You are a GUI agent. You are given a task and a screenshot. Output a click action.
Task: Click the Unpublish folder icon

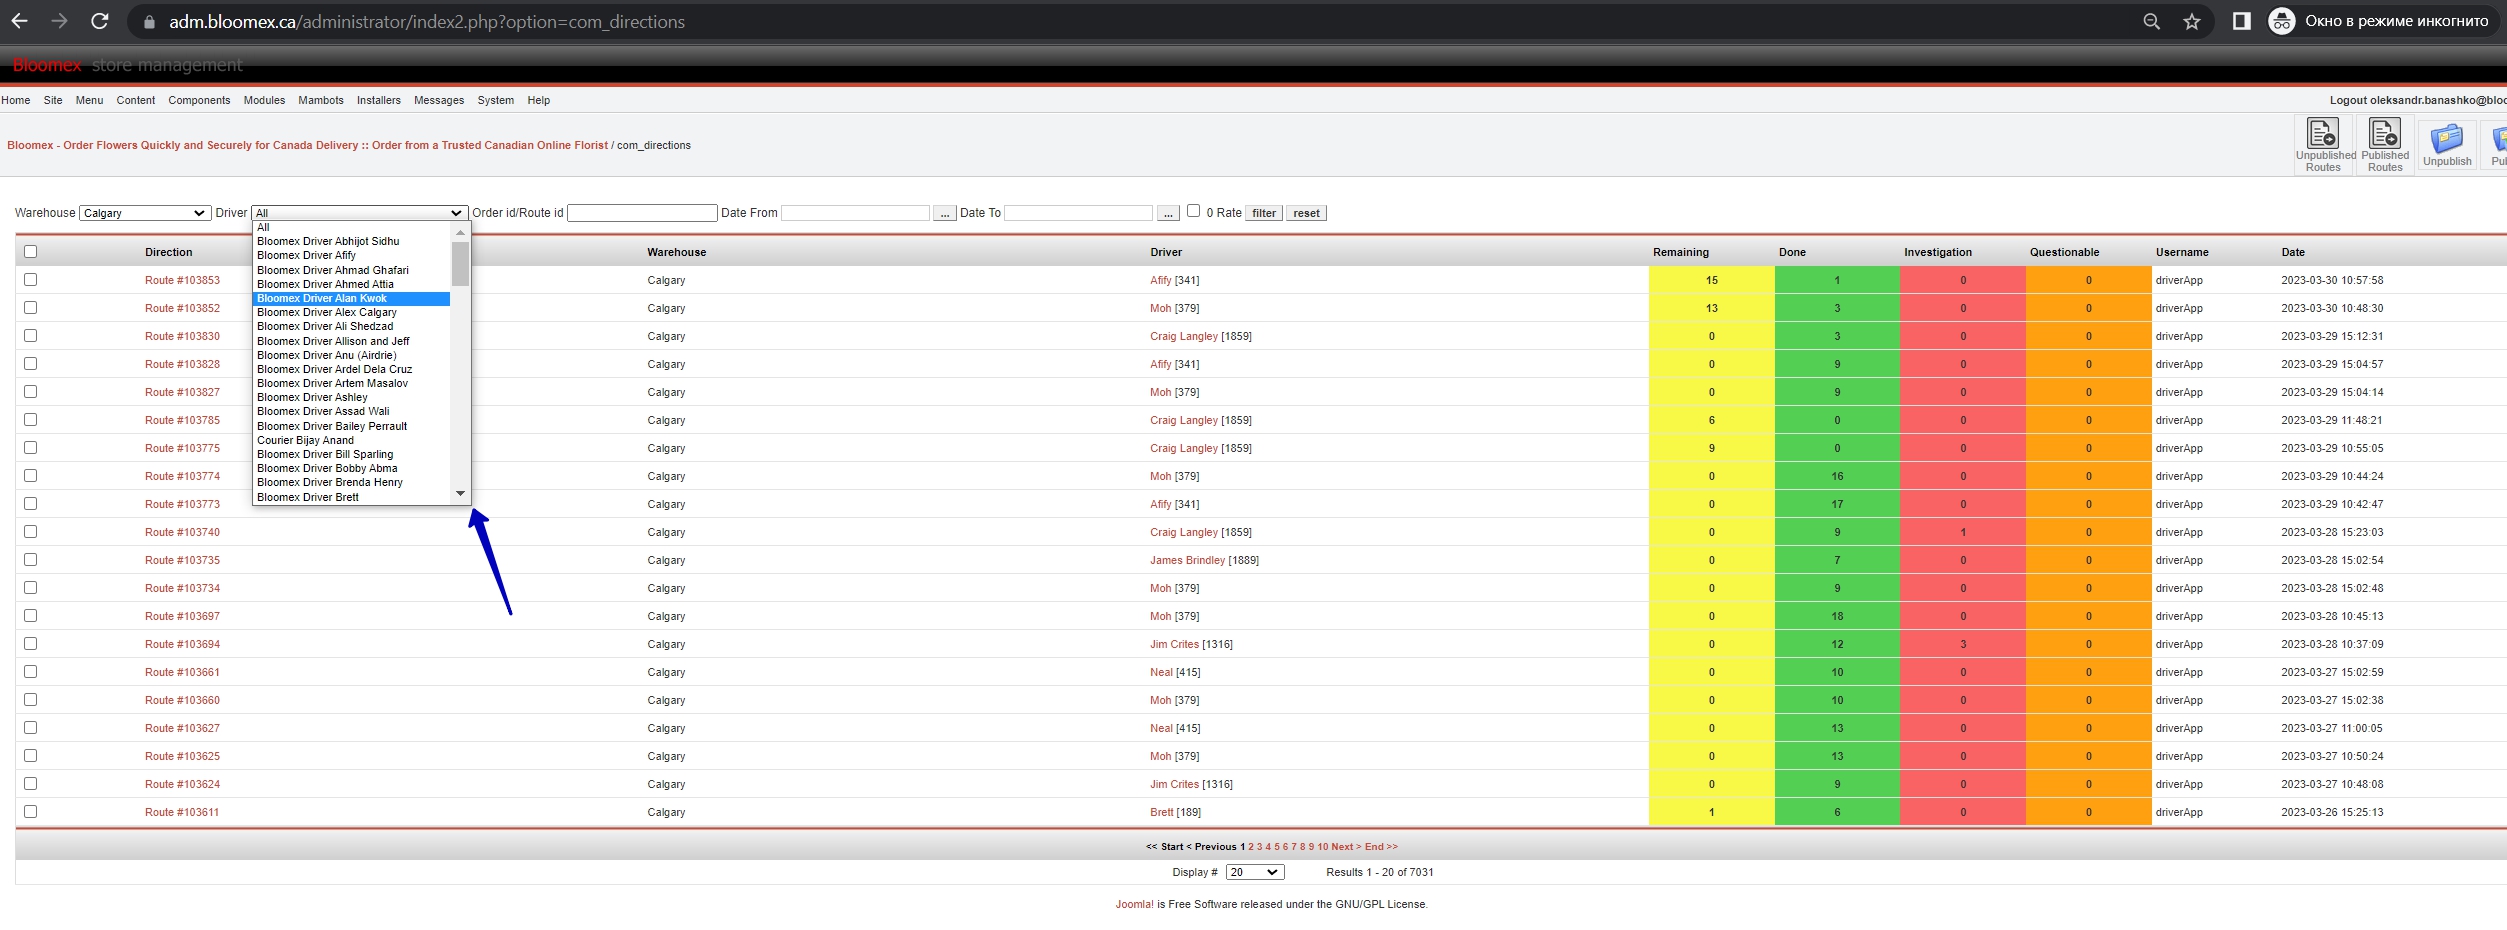pos(2447,145)
